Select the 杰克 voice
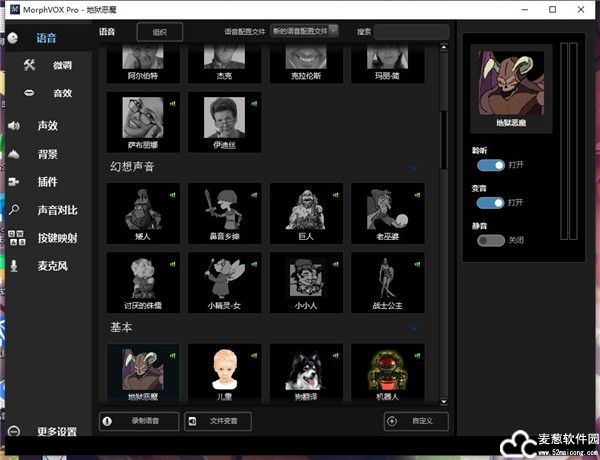 tap(224, 64)
